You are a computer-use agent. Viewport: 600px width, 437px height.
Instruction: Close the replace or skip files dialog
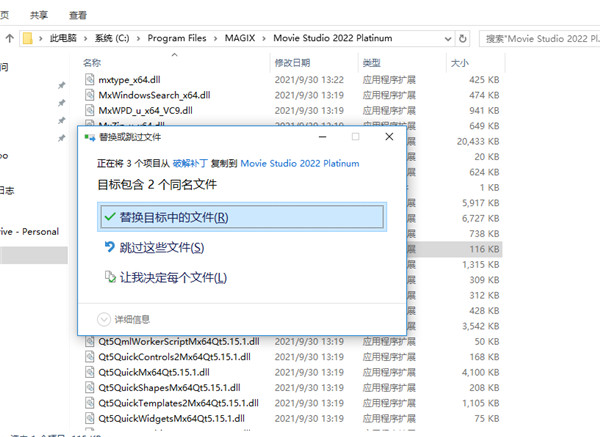(x=389, y=137)
